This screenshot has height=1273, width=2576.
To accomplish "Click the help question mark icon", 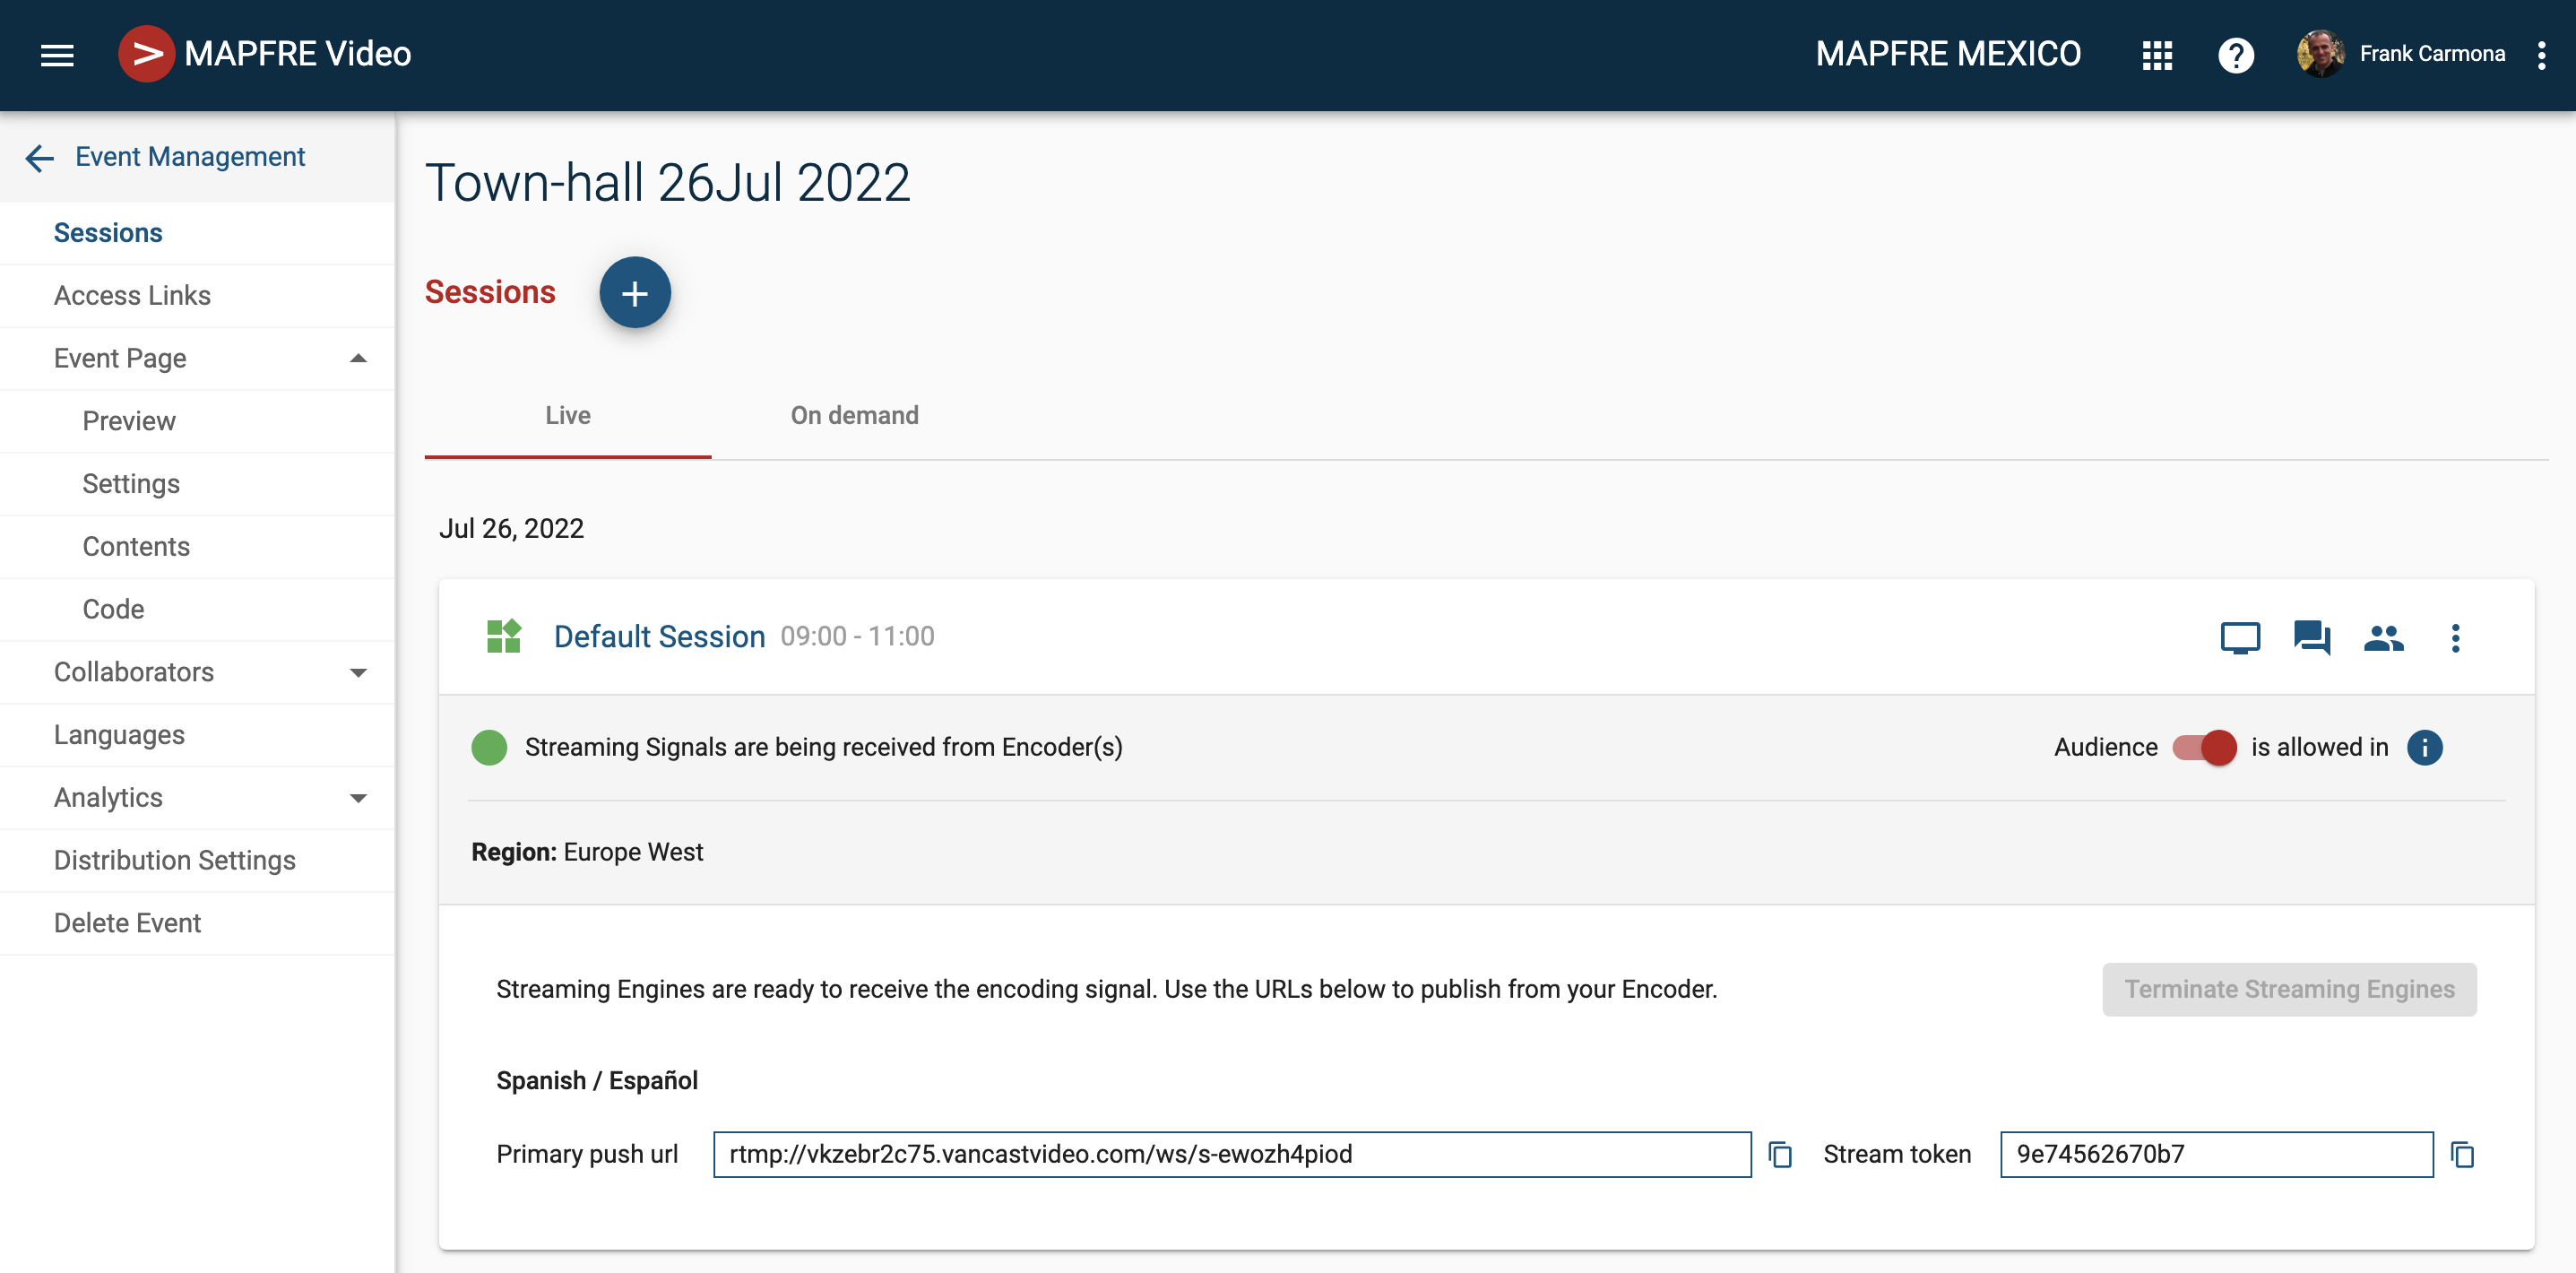I will click(x=2235, y=55).
